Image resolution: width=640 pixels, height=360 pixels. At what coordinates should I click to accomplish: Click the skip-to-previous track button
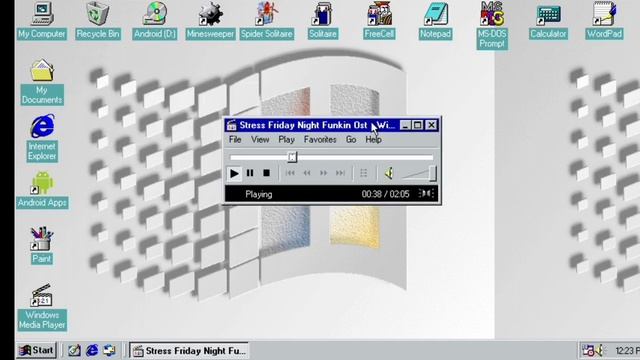tap(290, 173)
